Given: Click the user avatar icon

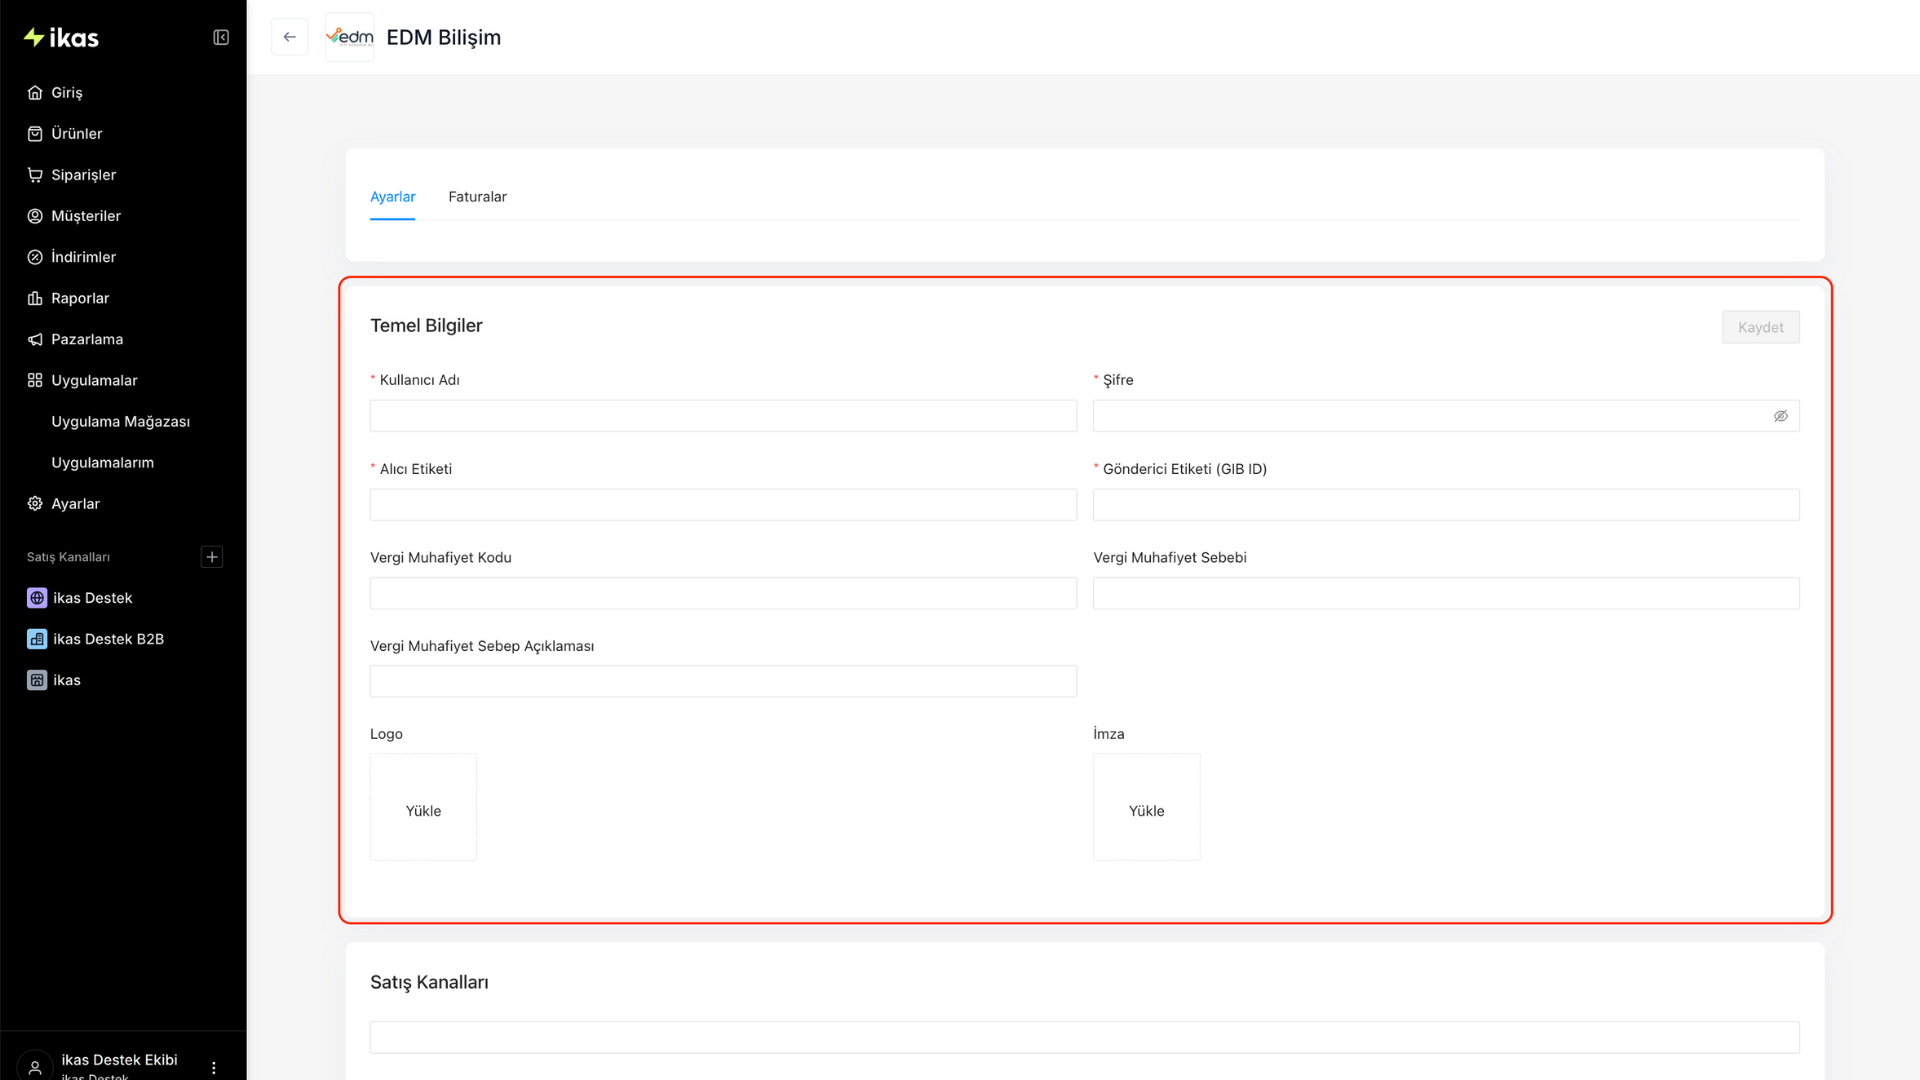Looking at the screenshot, I should tap(35, 1067).
